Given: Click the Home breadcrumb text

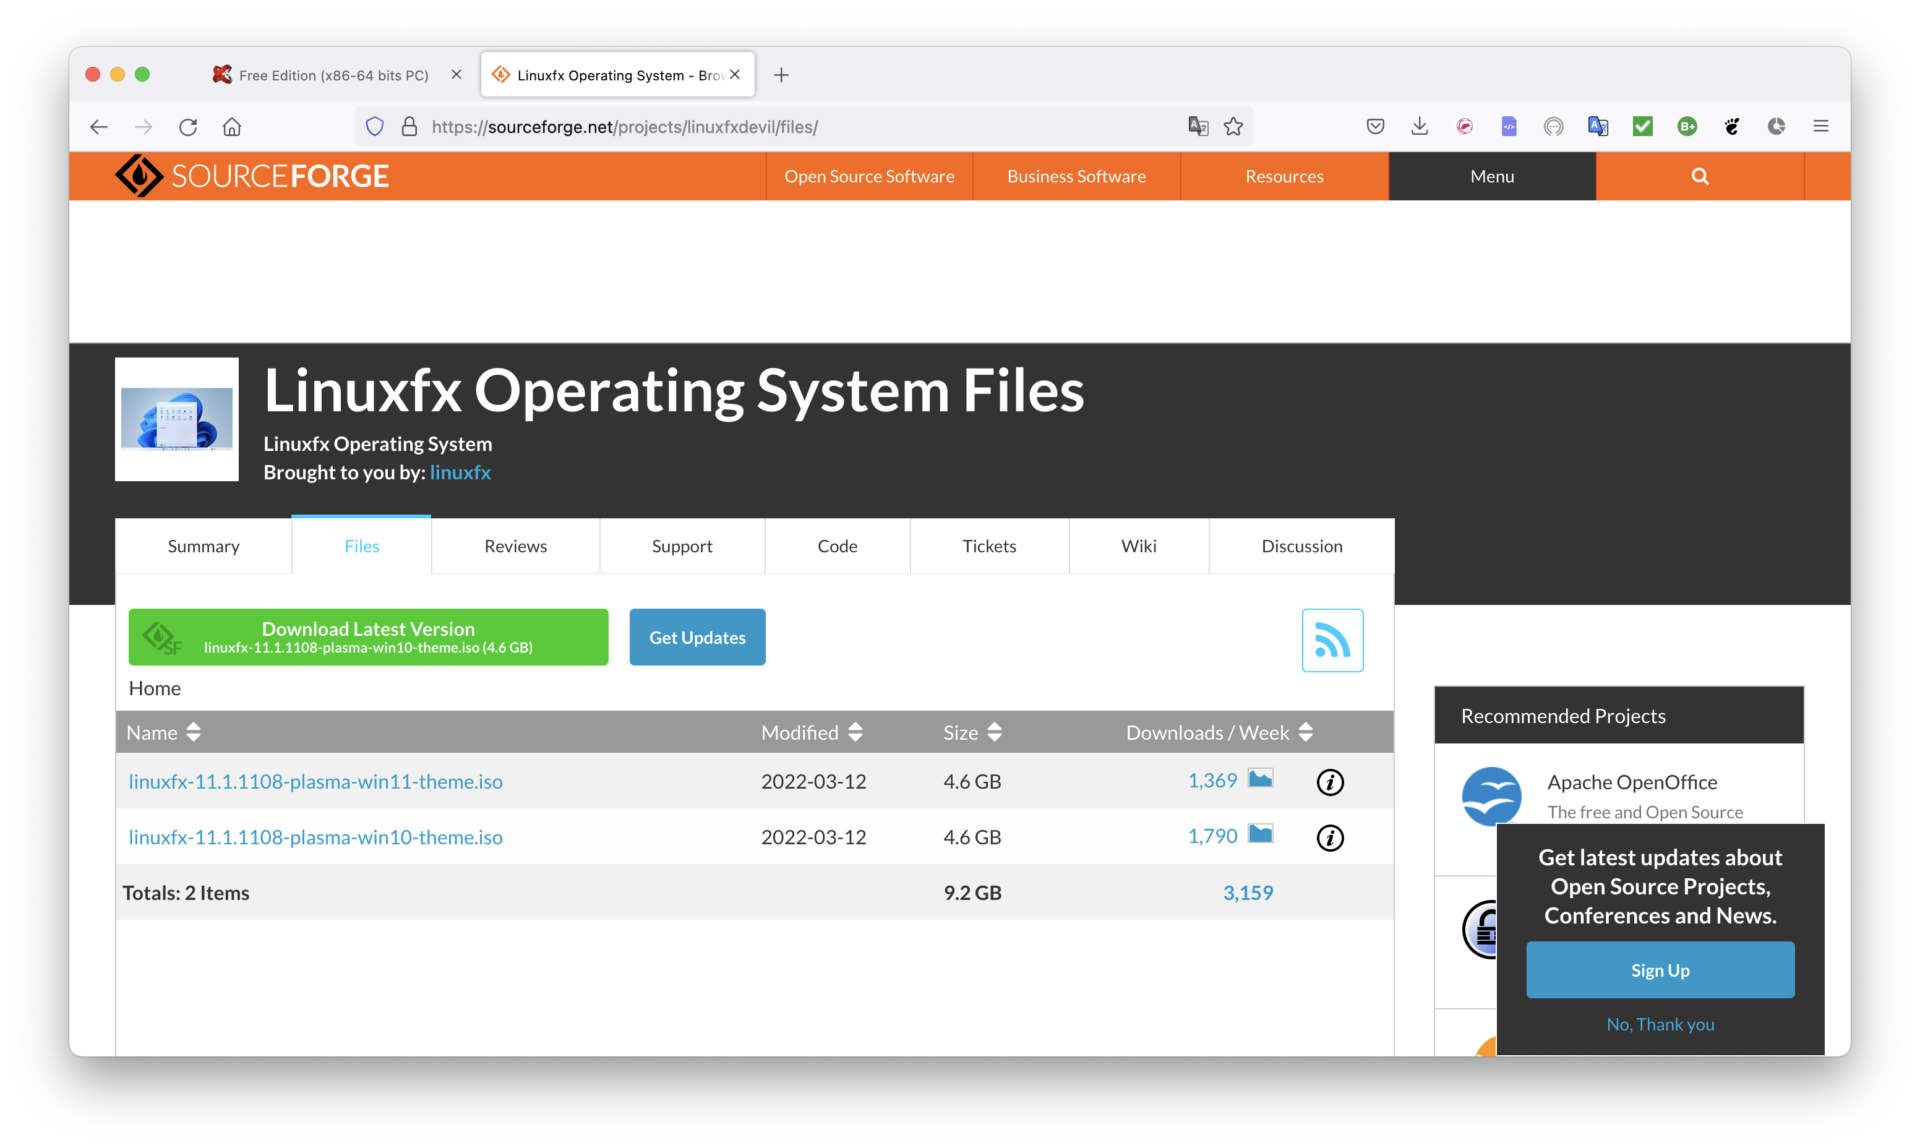Looking at the screenshot, I should click(155, 689).
